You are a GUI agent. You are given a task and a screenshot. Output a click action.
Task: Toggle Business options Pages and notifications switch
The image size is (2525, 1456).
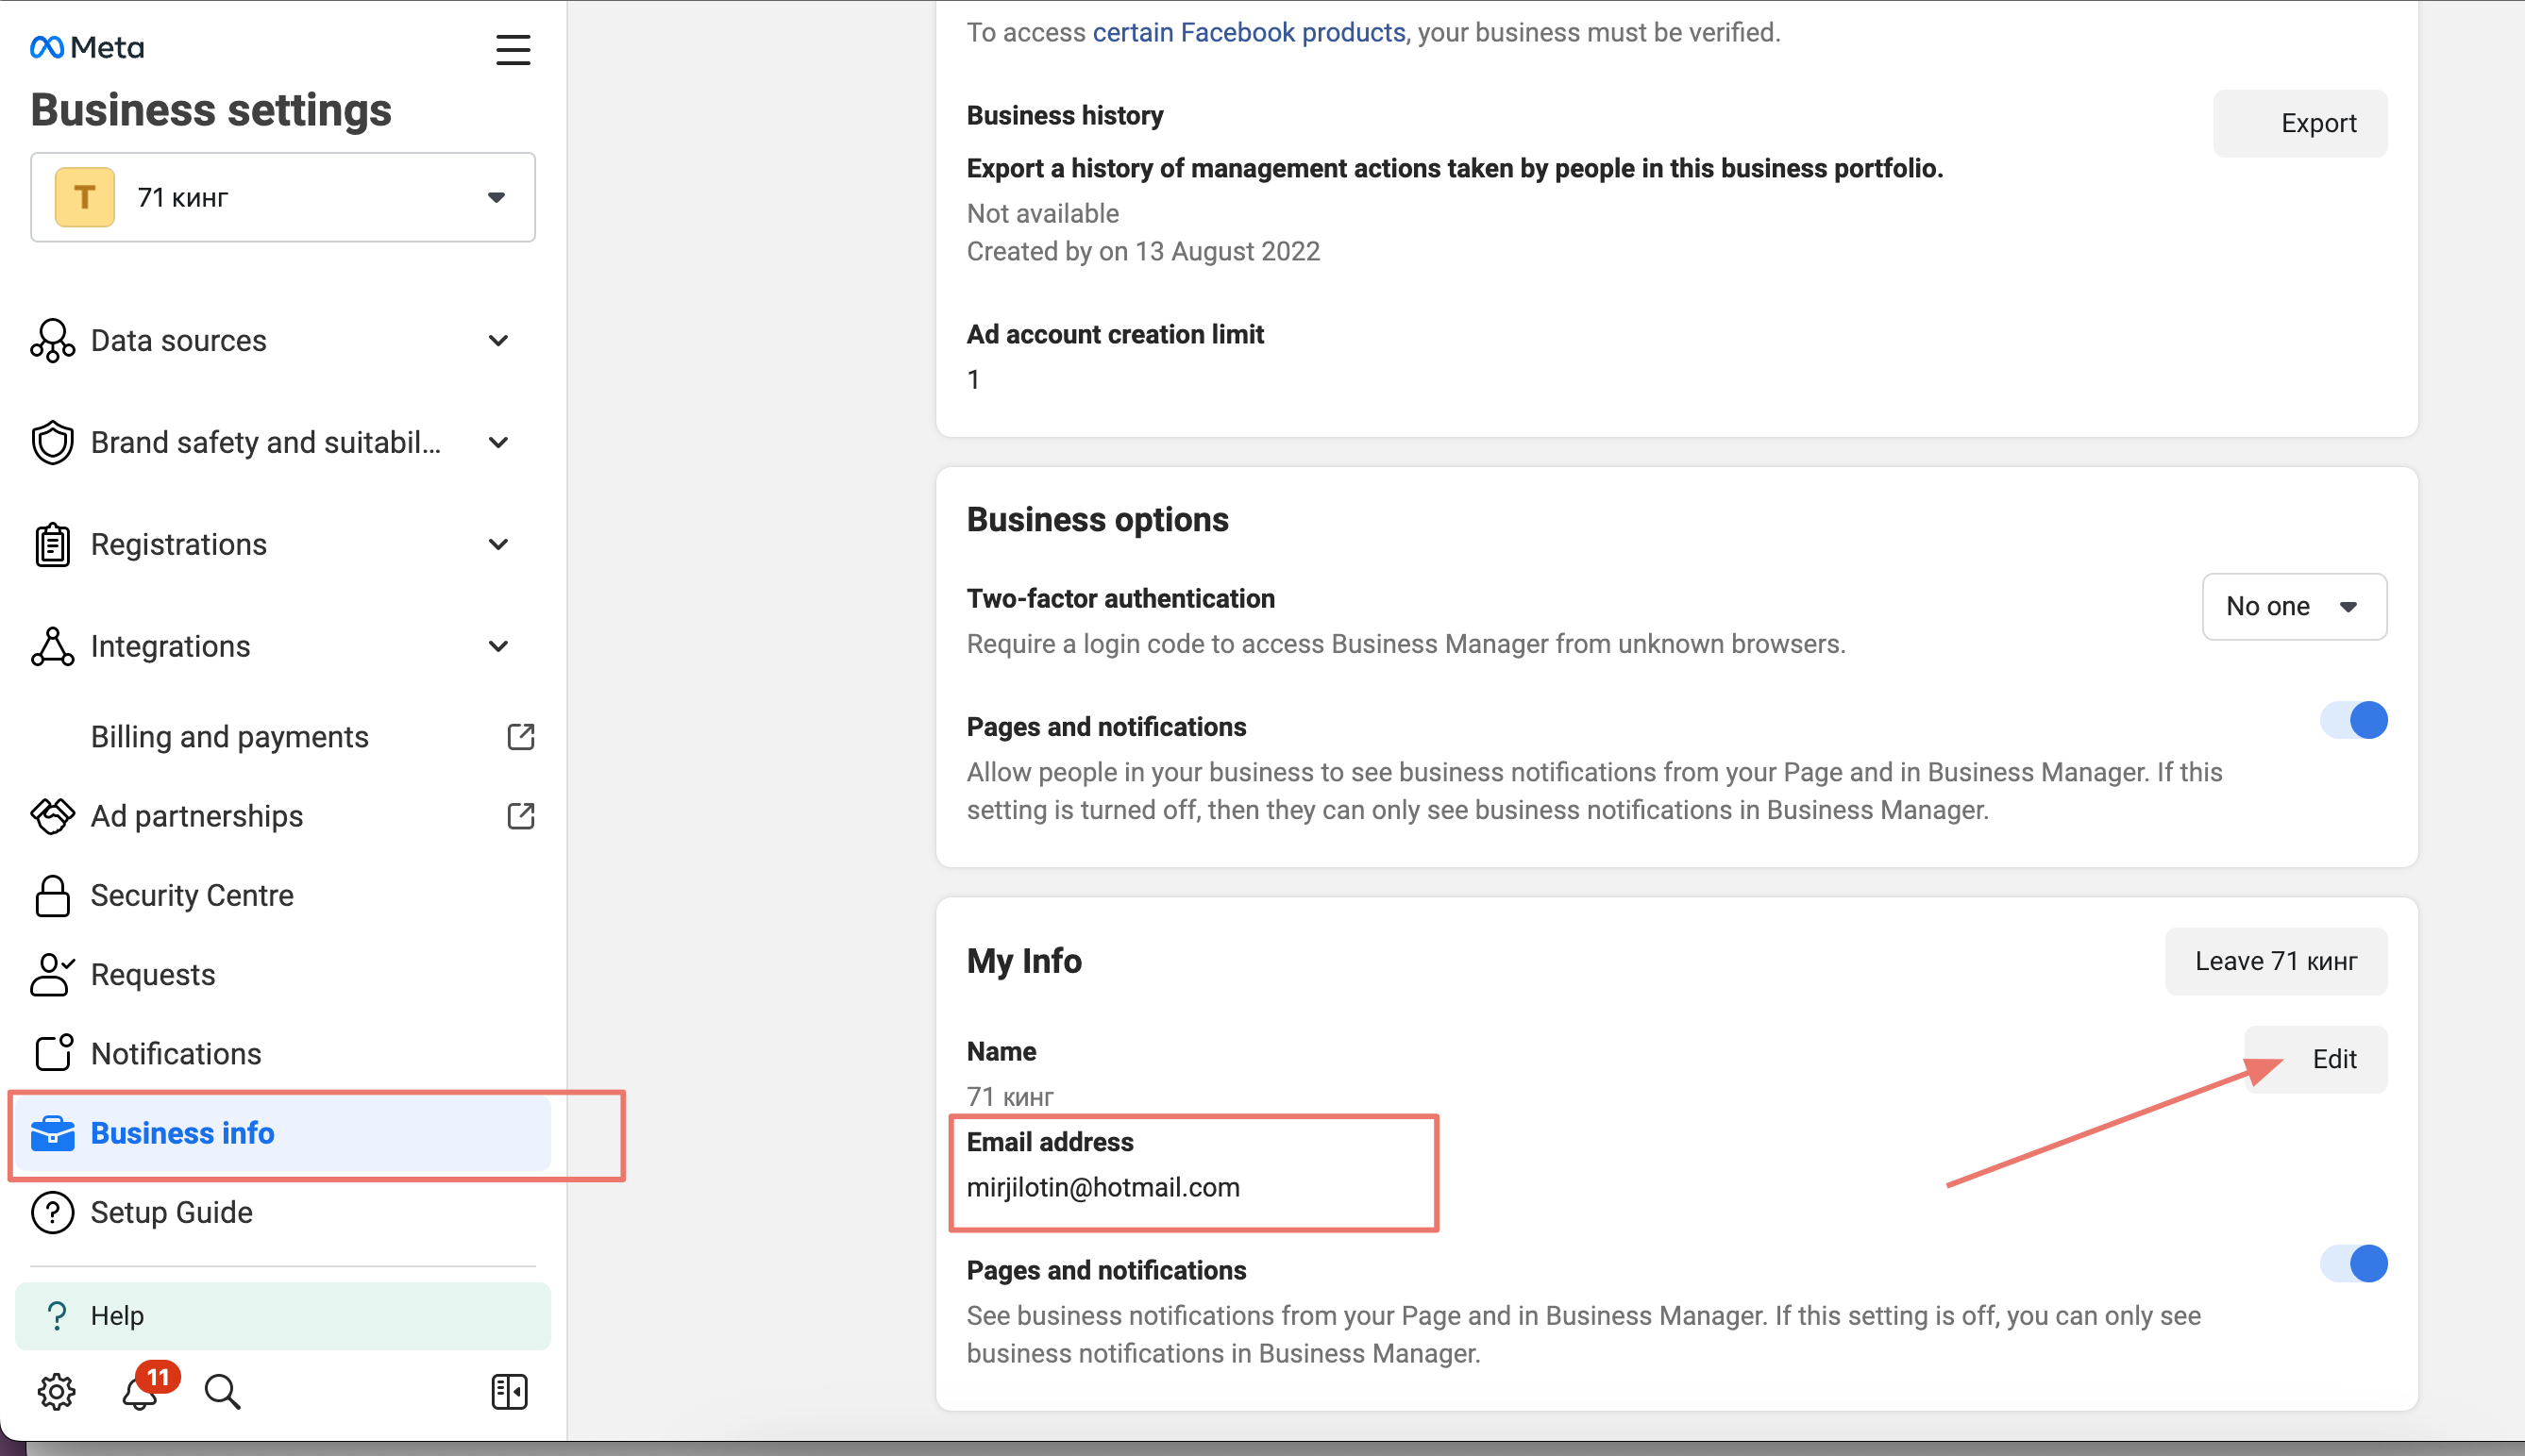click(2353, 720)
